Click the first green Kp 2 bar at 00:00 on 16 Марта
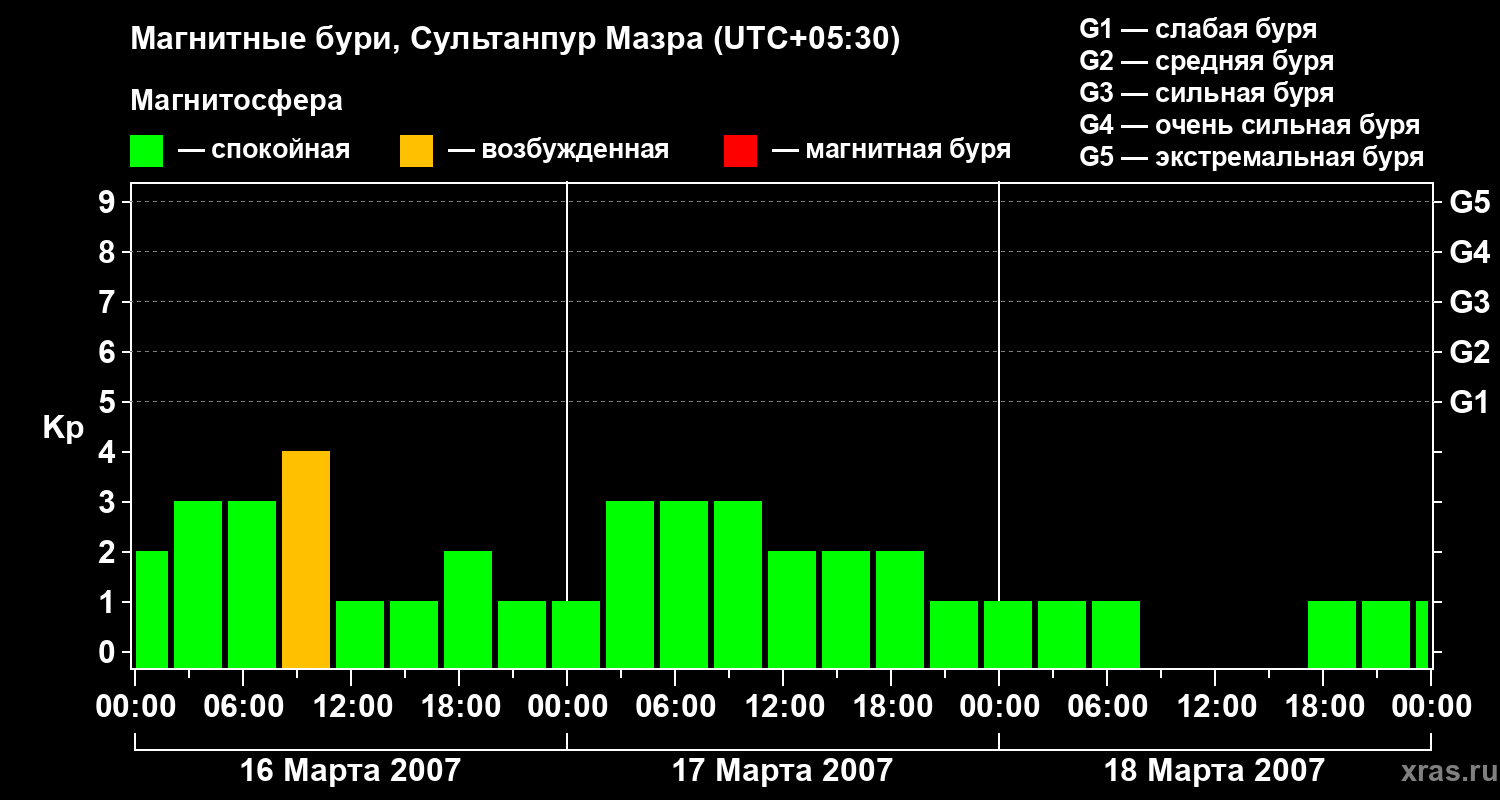The width and height of the screenshot is (1500, 800). (152, 610)
